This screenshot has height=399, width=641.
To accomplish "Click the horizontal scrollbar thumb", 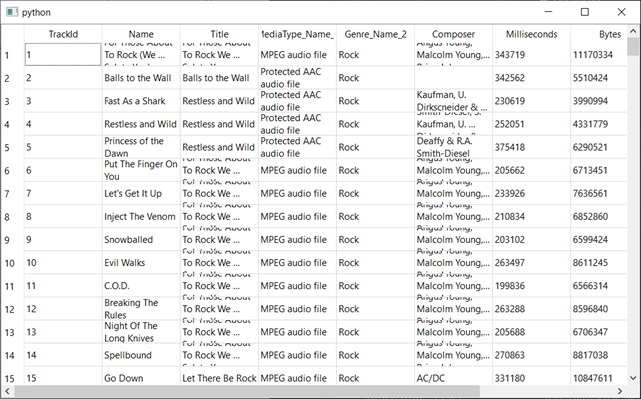I will (247, 391).
